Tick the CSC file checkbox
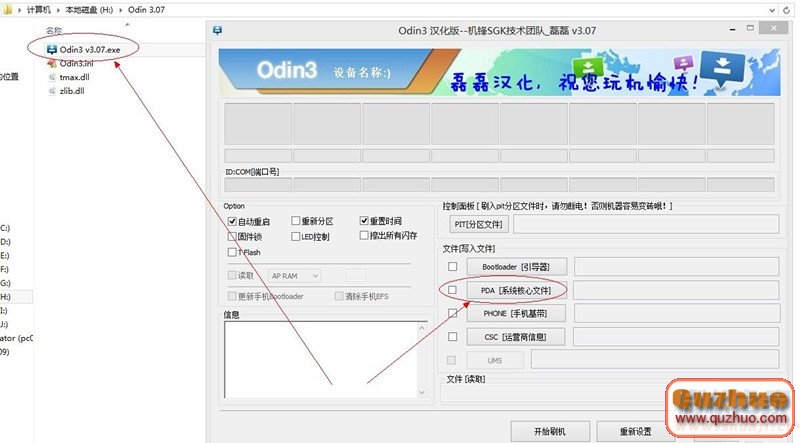800x443 pixels. pos(453,337)
